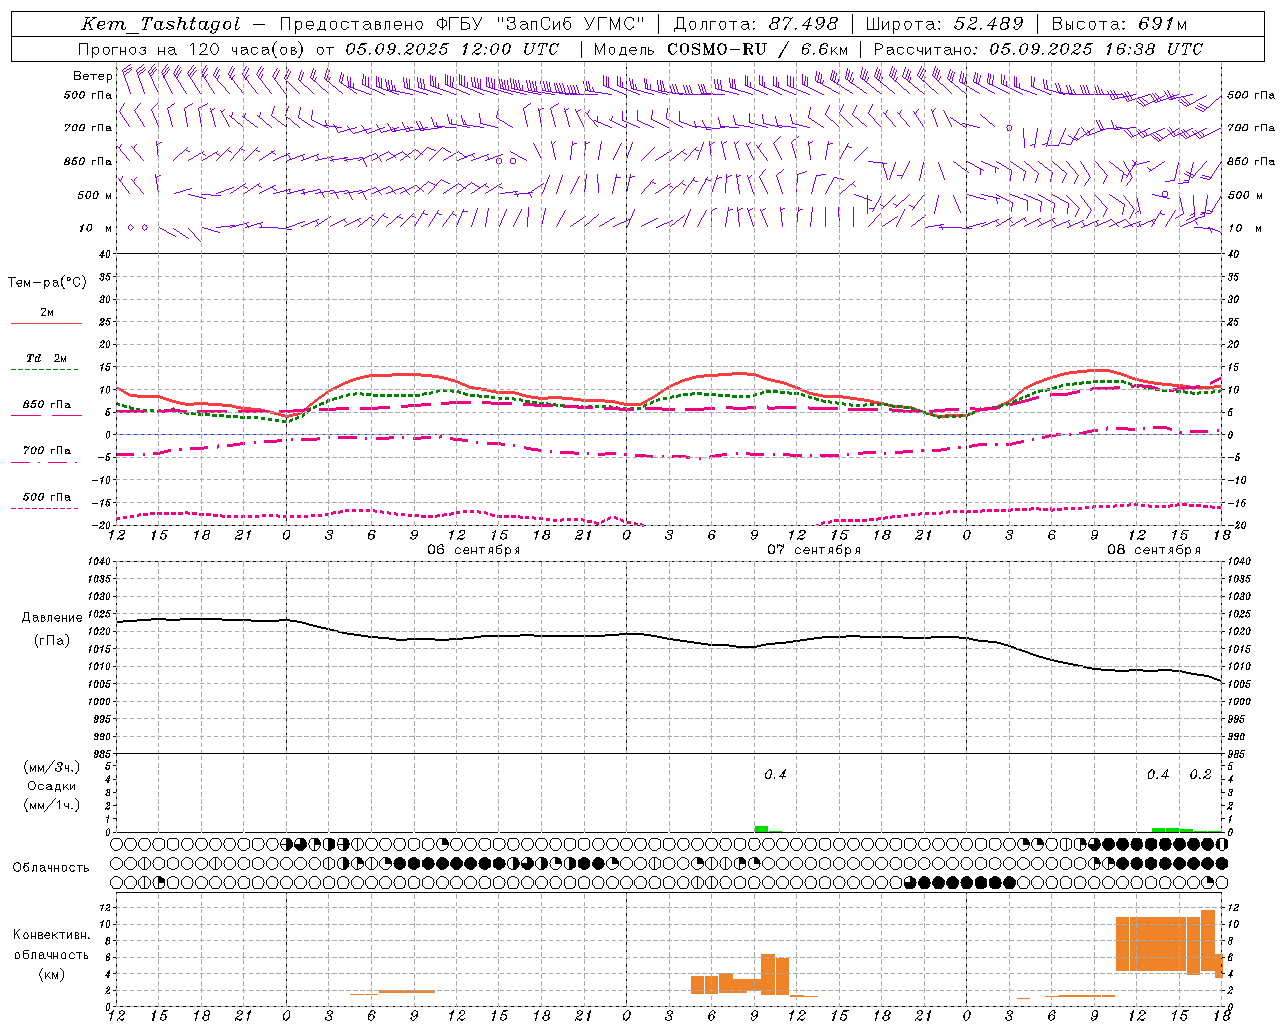The width and height of the screenshot is (1280, 1024).
Task: Click the 'Конвективн.' convective cloud label
Action: click(x=52, y=935)
